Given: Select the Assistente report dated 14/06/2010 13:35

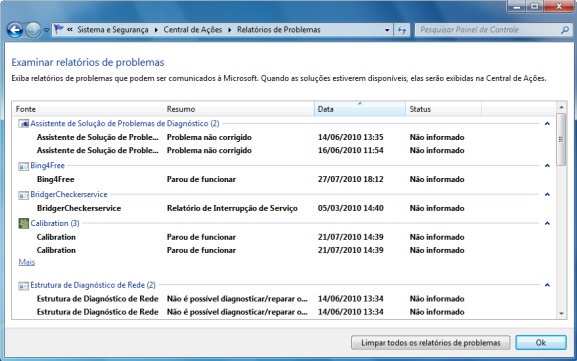Looking at the screenshot, I should [x=283, y=137].
